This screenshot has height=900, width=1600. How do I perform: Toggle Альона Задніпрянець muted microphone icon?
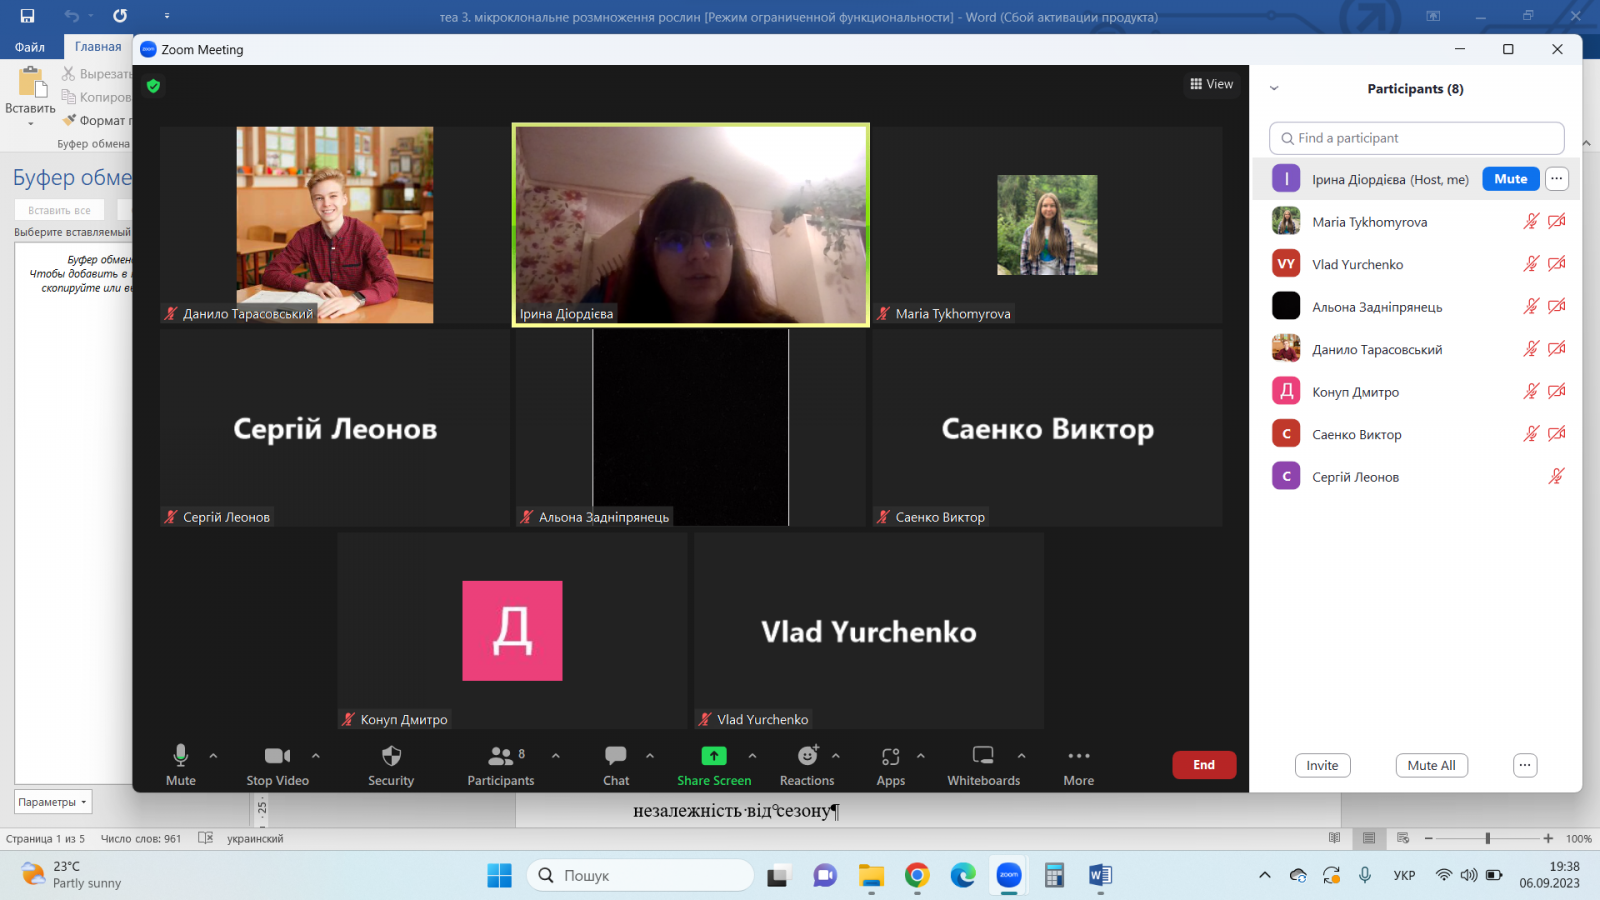(1531, 306)
